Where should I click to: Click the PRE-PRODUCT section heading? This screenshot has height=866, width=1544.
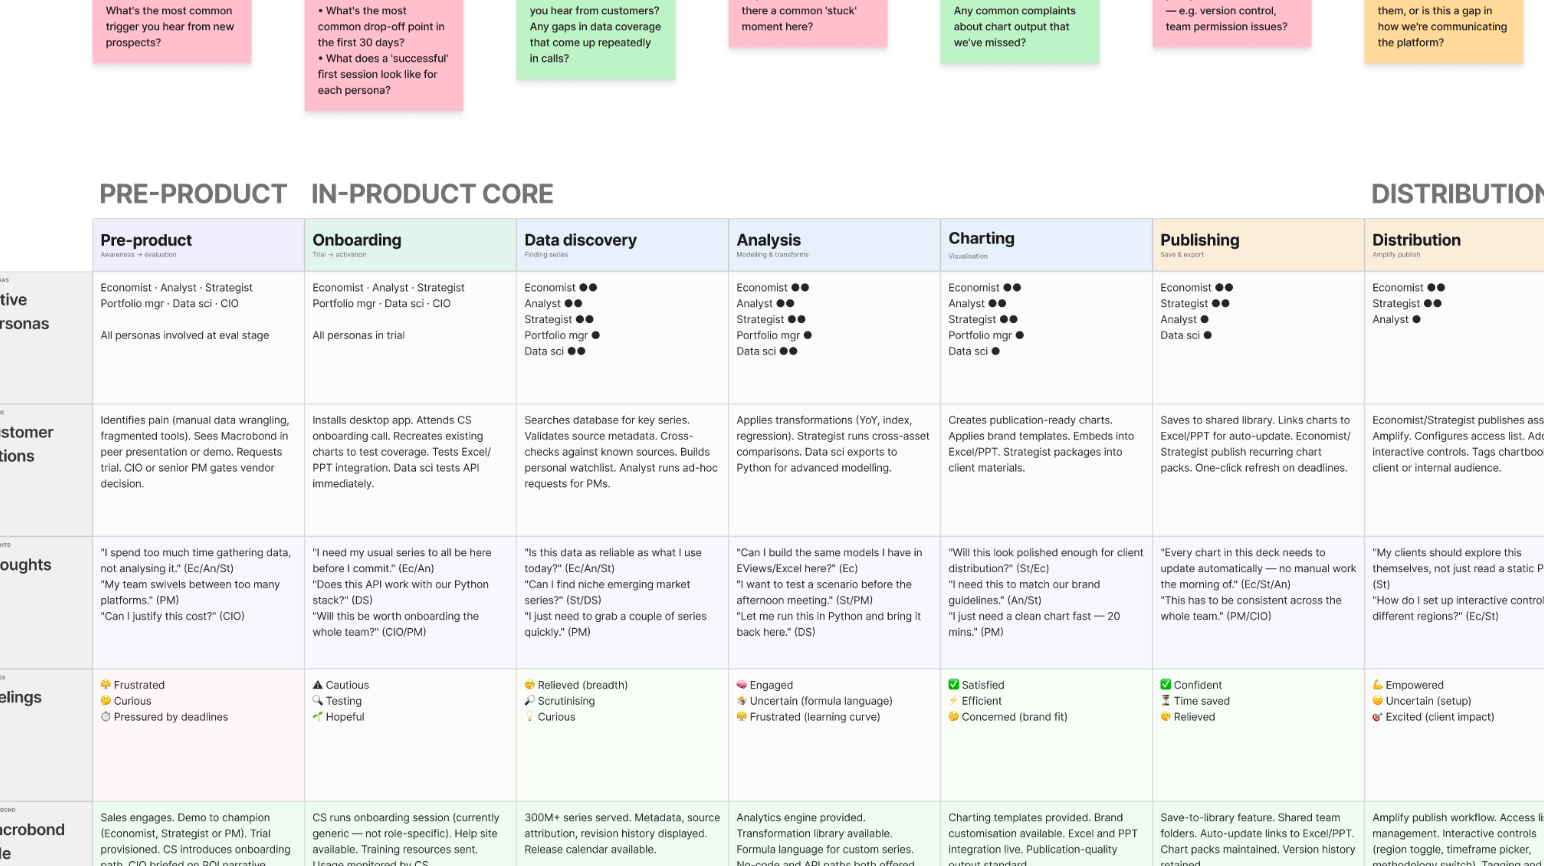[x=193, y=194]
